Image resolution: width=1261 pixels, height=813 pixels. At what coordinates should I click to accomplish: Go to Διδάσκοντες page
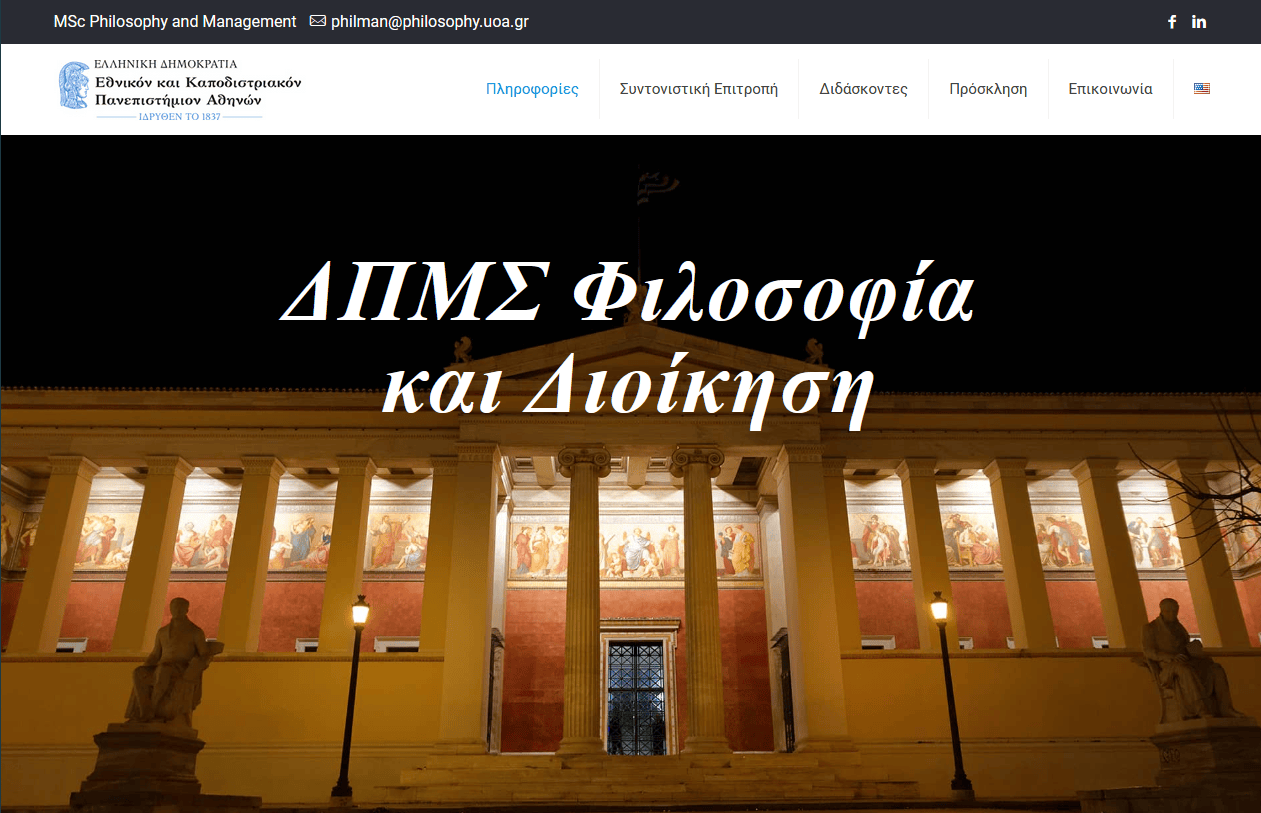point(863,89)
